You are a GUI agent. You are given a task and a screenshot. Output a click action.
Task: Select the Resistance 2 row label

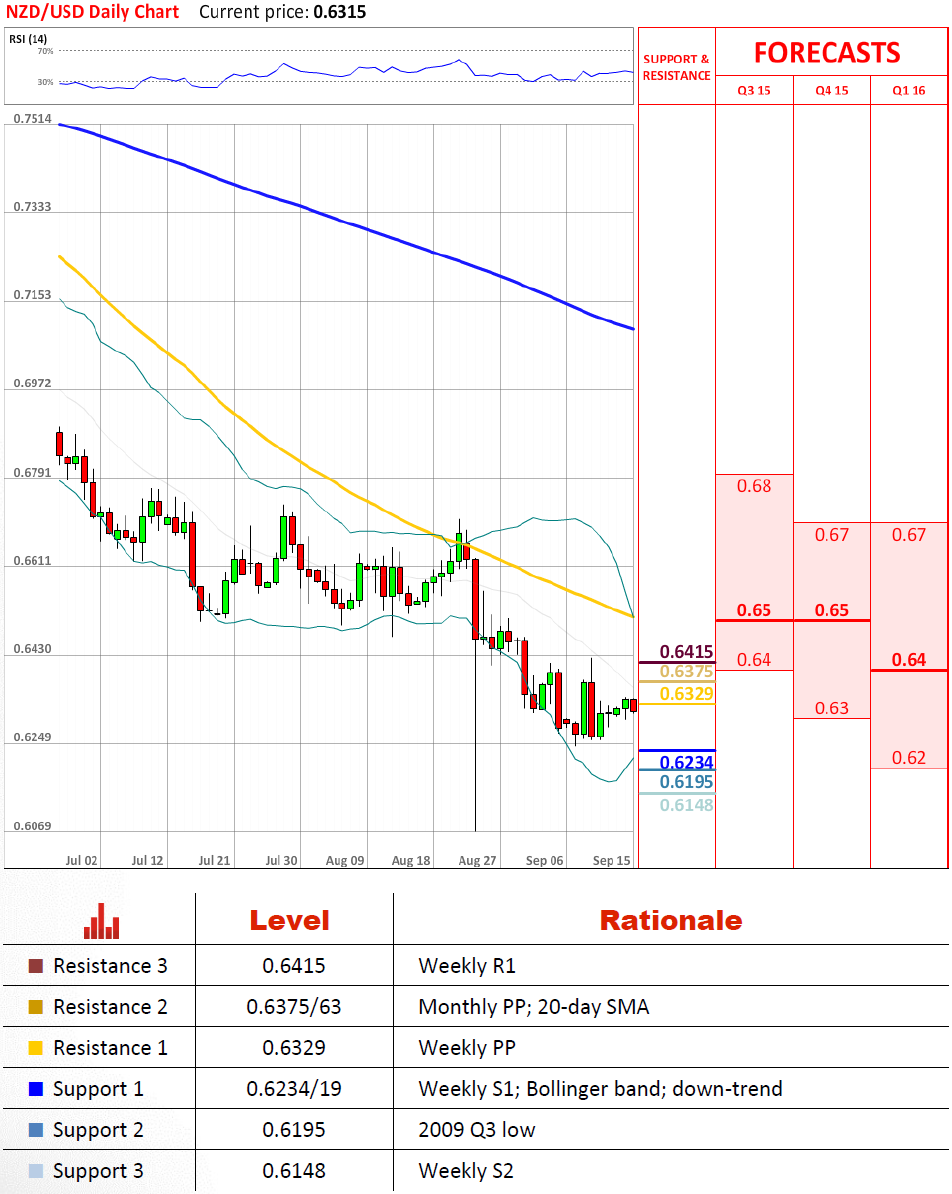110,1007
